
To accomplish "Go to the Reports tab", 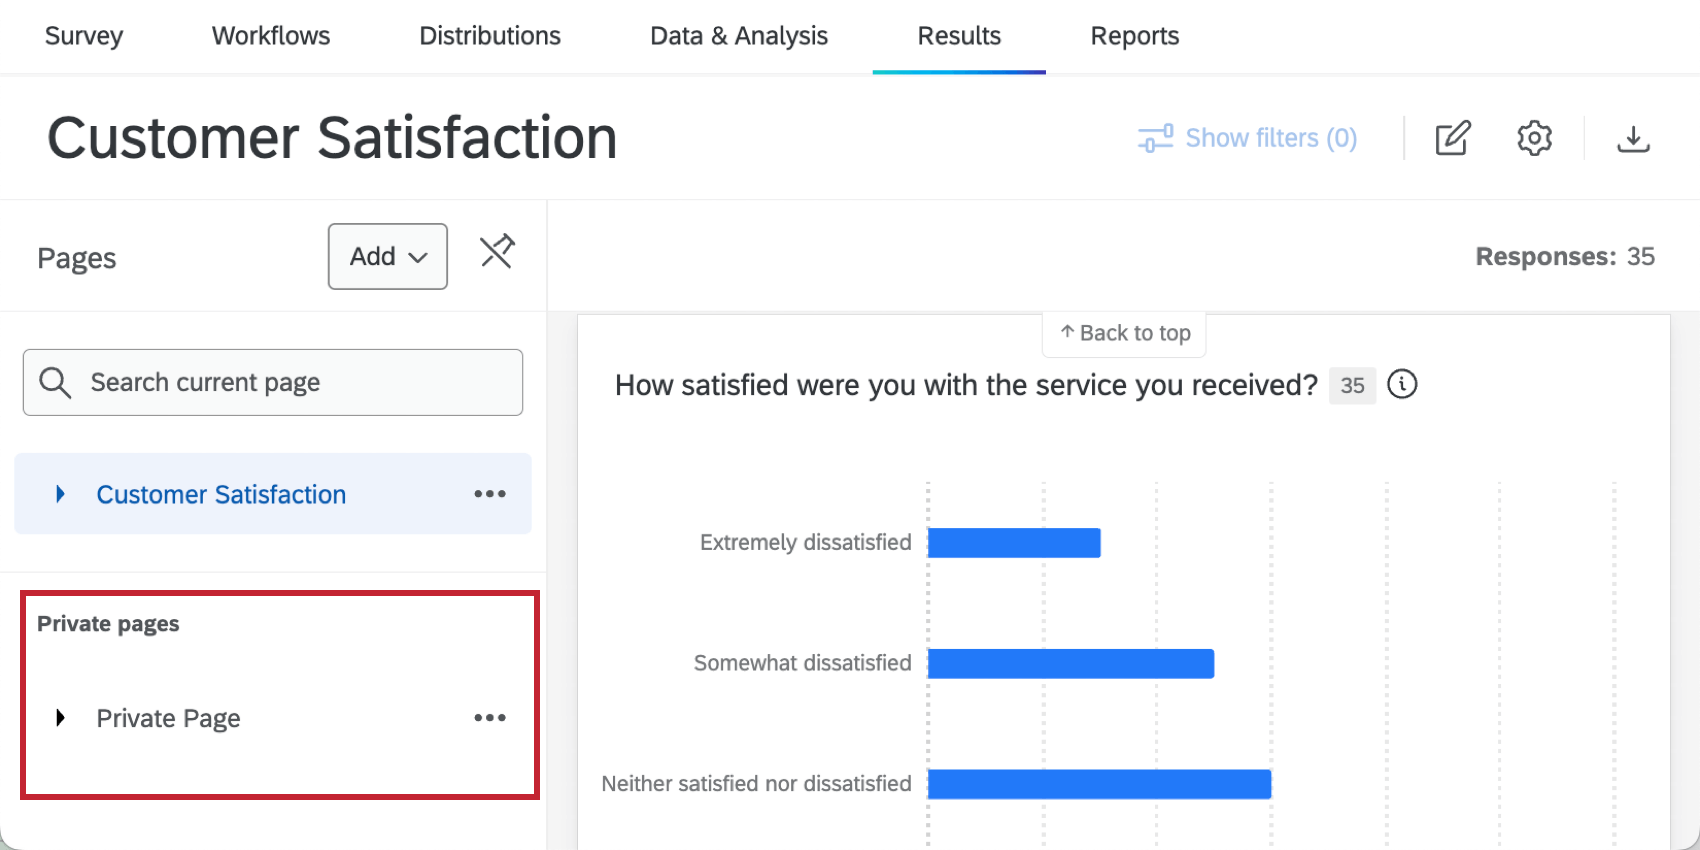I will point(1134,36).
